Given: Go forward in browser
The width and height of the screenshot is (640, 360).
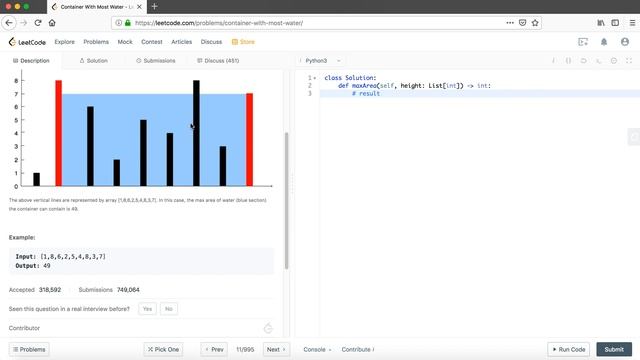Looking at the screenshot, I should (23, 23).
